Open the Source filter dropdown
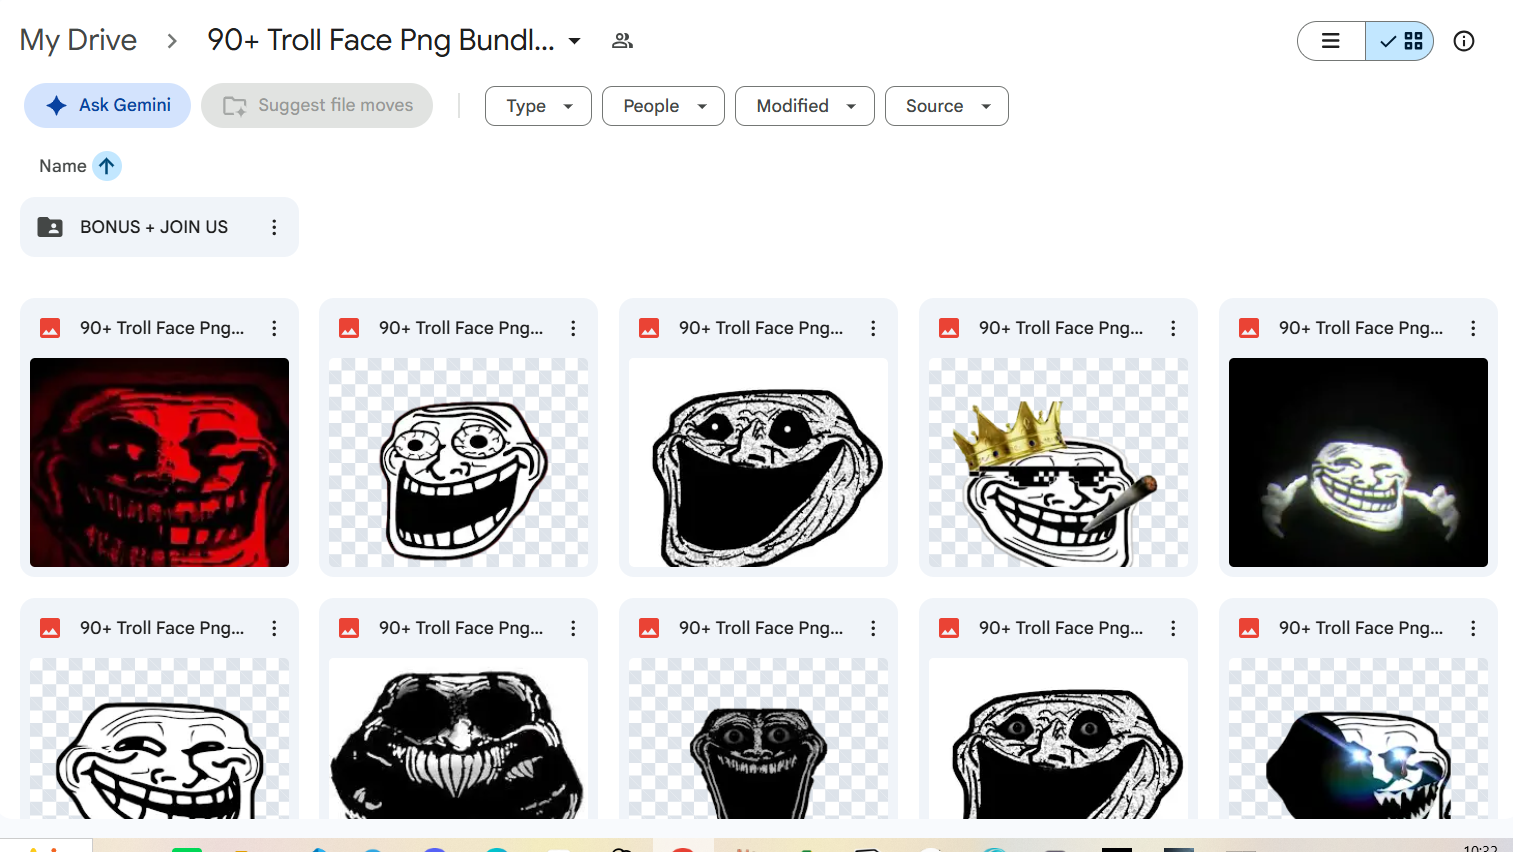 pos(947,106)
